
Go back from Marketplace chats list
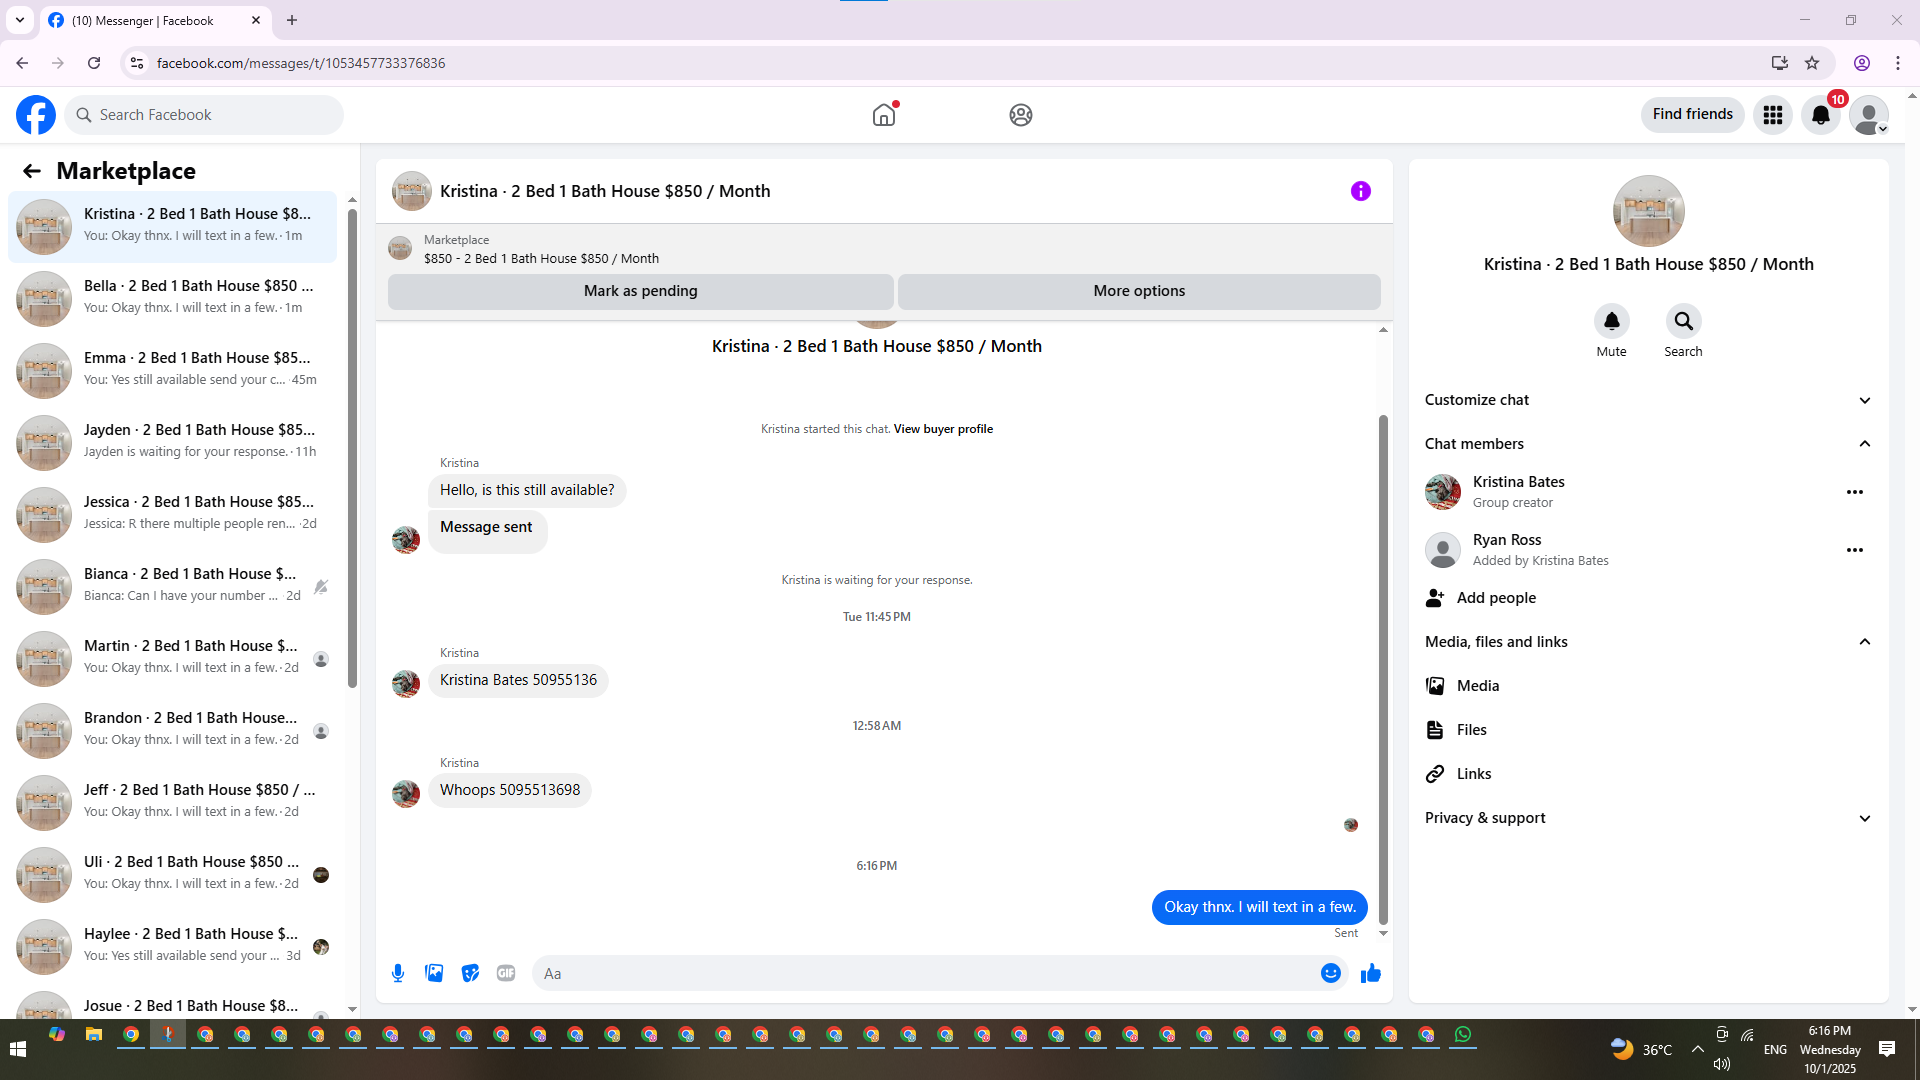32,171
